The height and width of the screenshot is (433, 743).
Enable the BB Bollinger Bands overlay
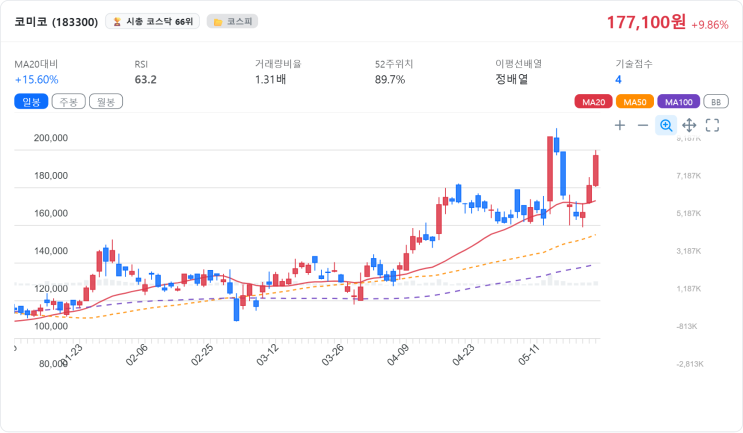coord(716,102)
